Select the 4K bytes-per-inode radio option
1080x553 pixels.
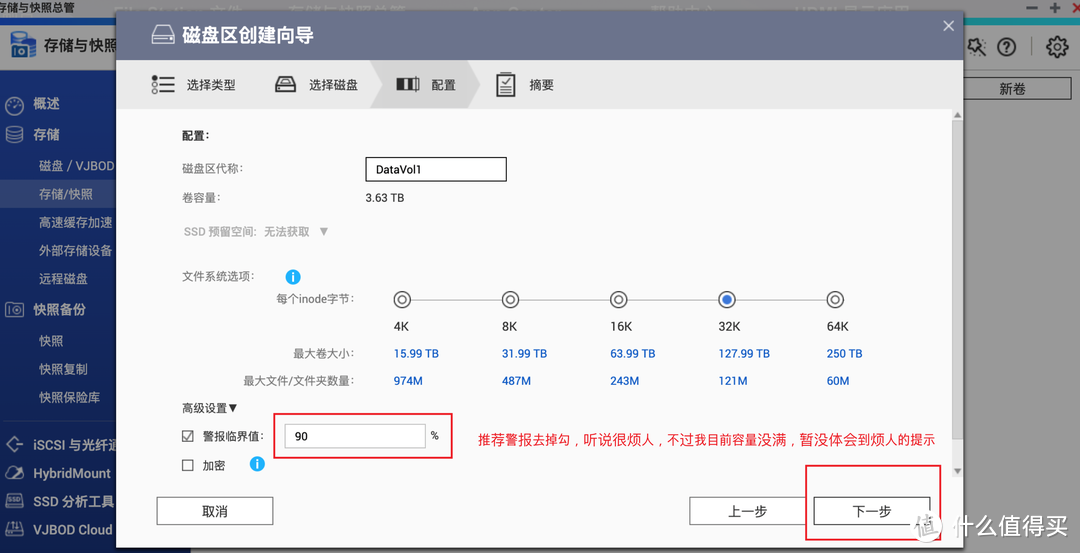click(402, 299)
